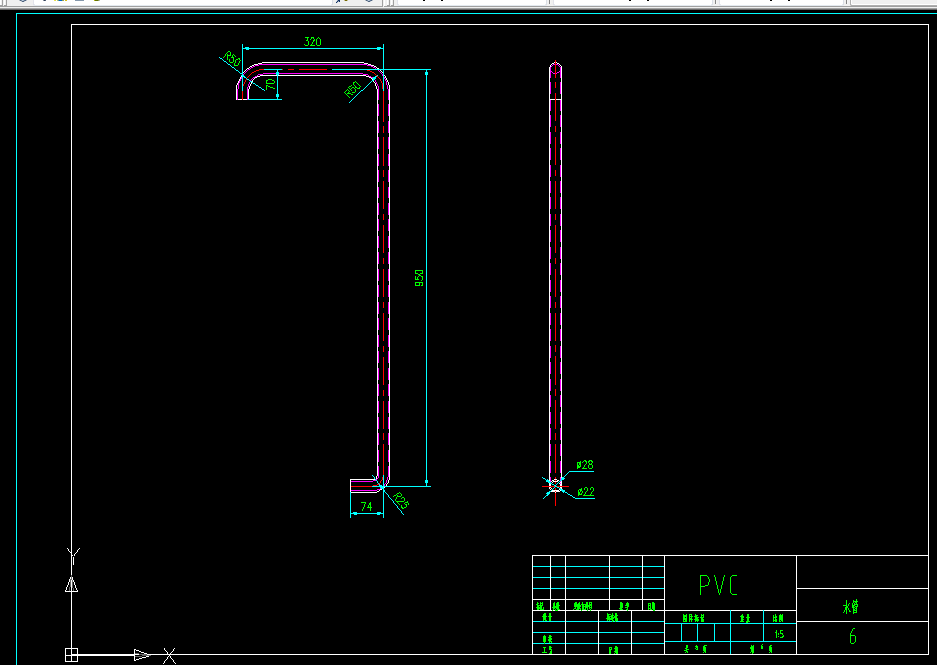Select the R50 label beside the 70 dimension
This screenshot has width=937, height=665.
232,59
